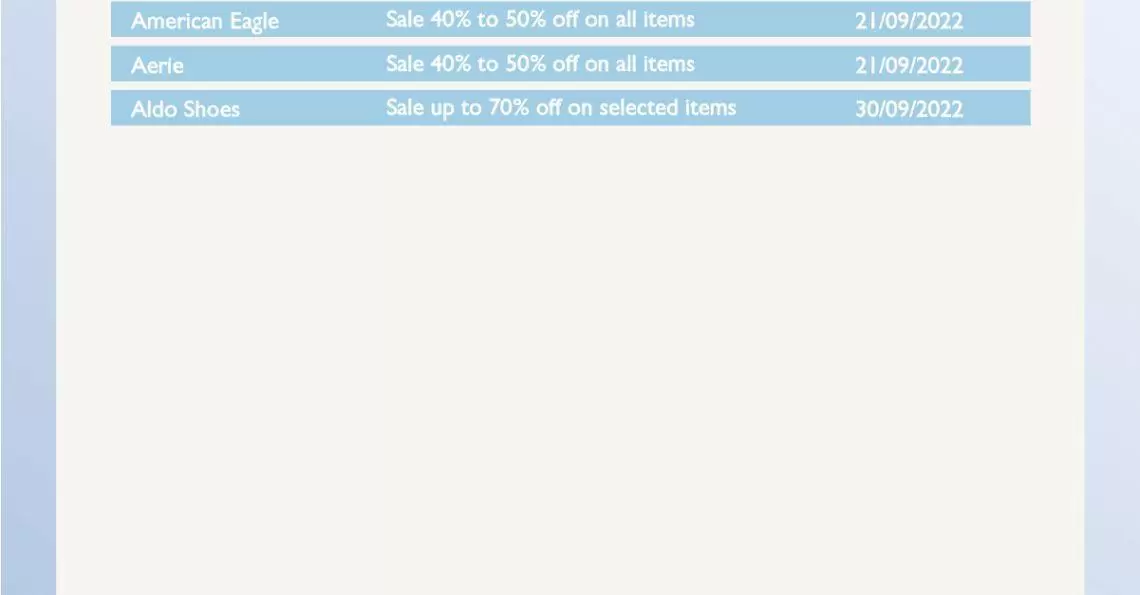The image size is (1140, 595).
Task: Select the American Eagle sale description text
Action: pos(540,20)
